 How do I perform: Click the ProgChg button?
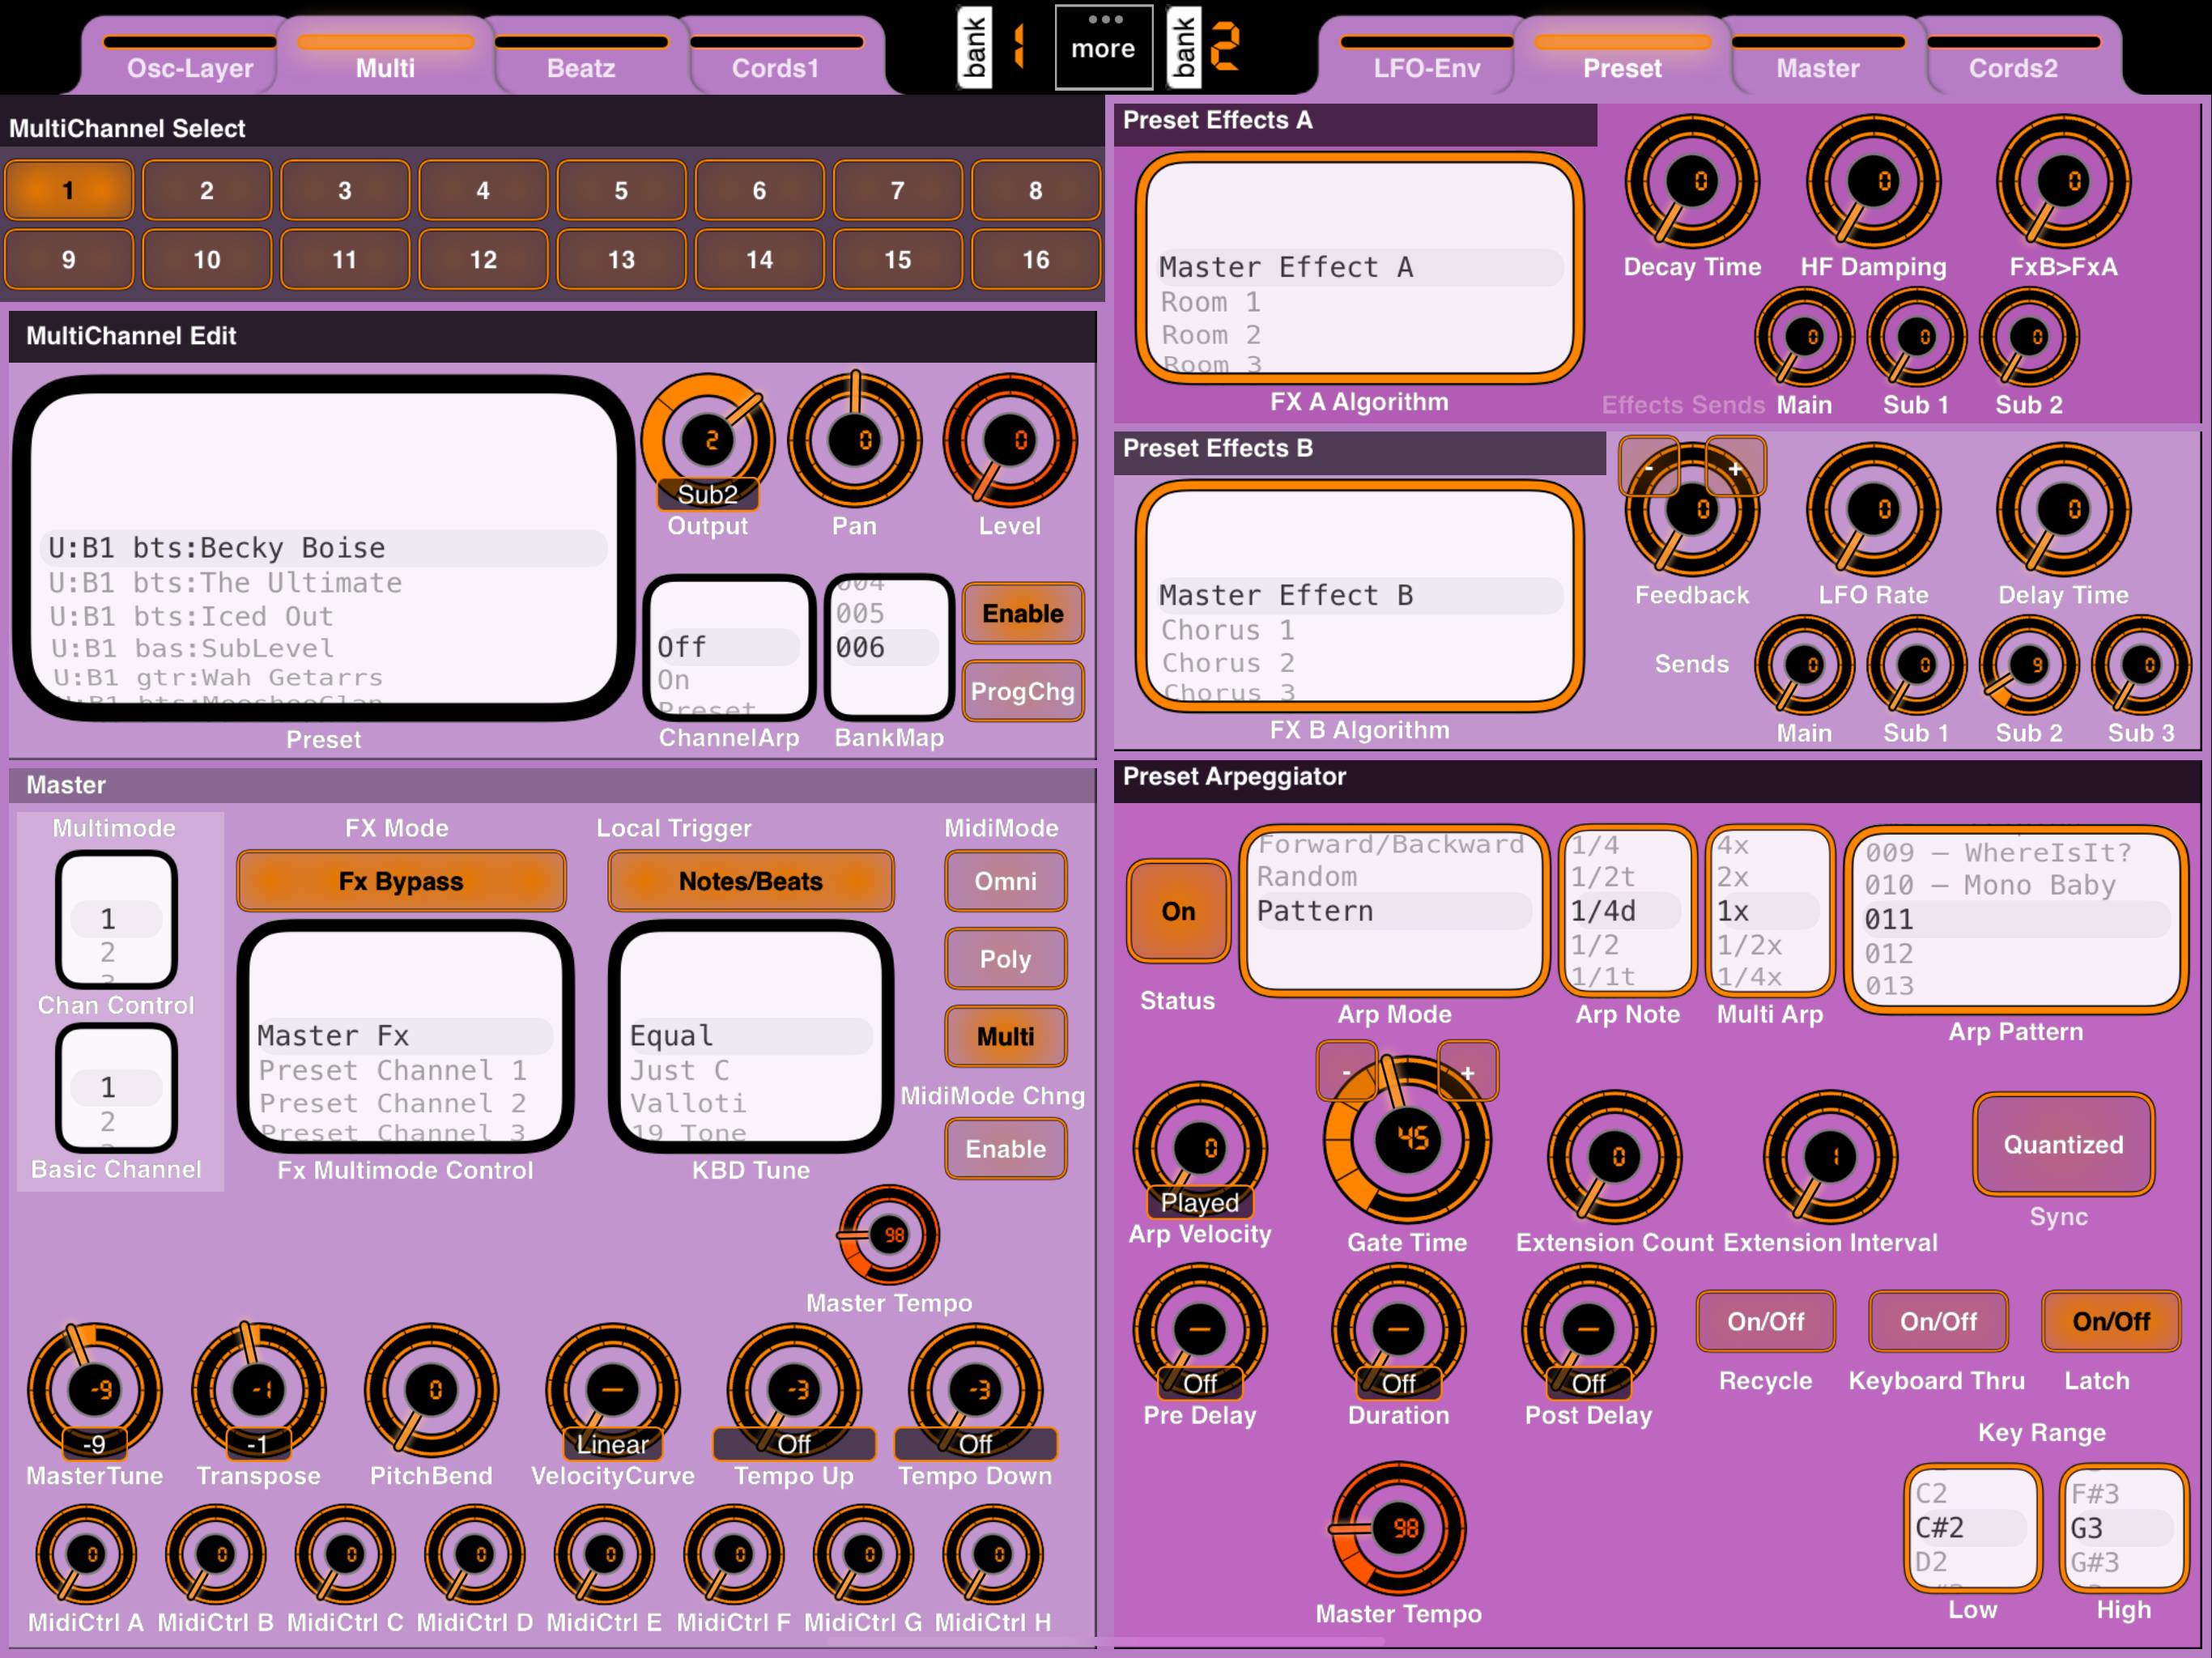tap(1023, 691)
